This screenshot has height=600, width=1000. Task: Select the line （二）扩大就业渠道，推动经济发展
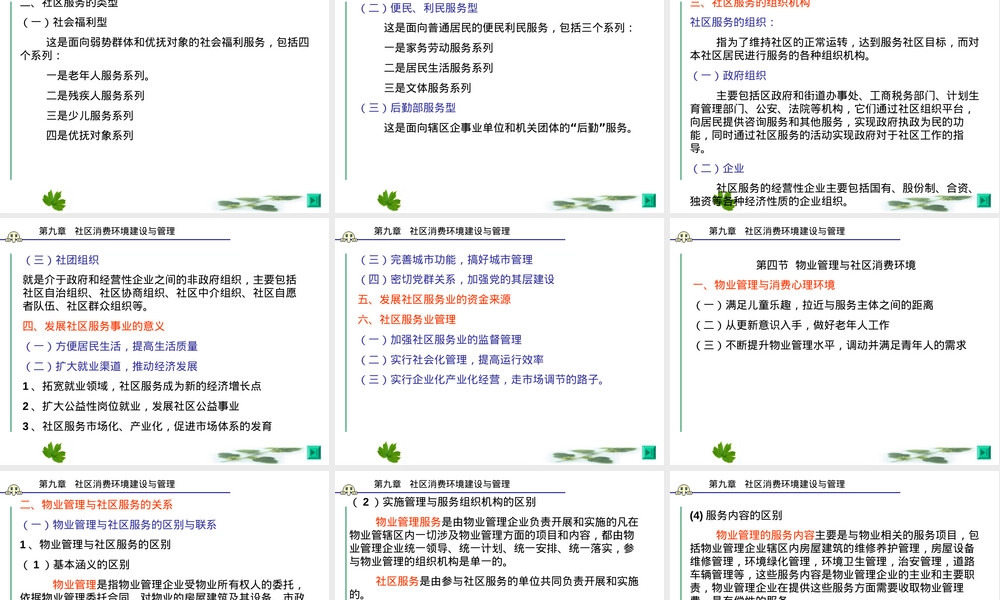pyautogui.click(x=110, y=367)
